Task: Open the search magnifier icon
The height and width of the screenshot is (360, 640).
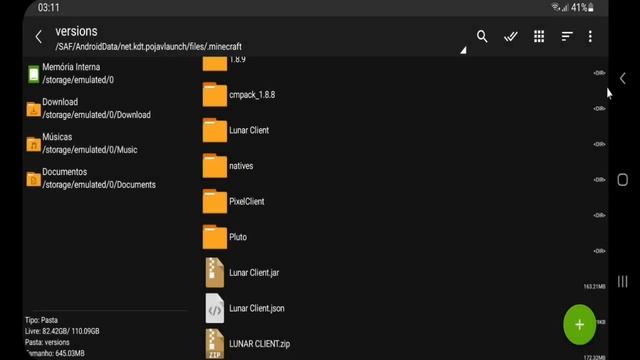Action: [x=482, y=36]
